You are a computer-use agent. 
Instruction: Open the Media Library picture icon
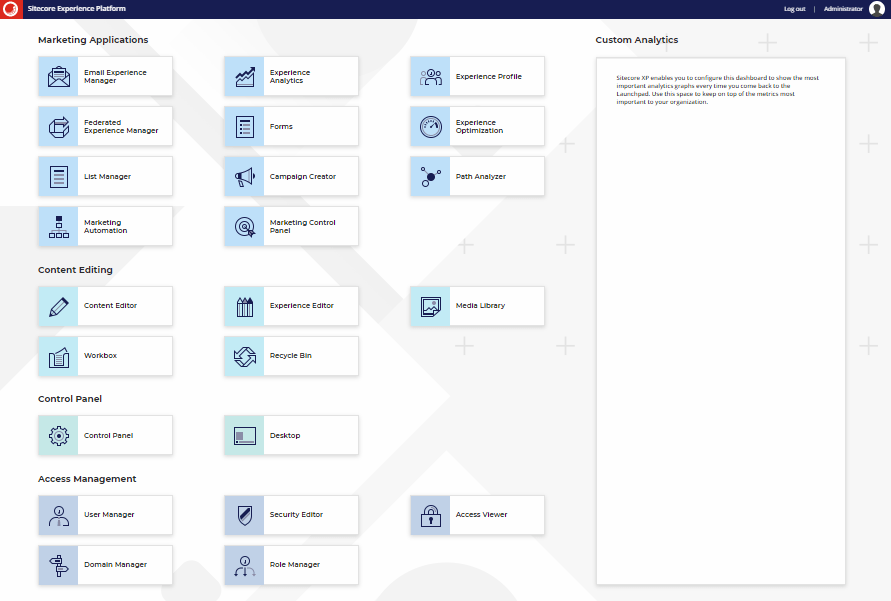point(430,306)
